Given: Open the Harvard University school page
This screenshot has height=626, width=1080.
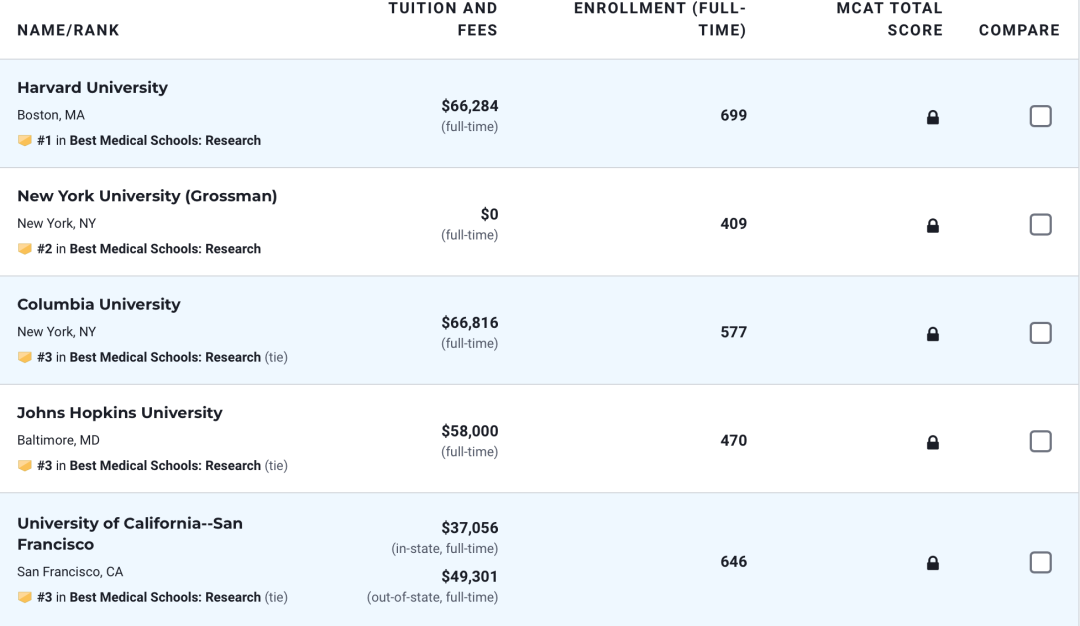Looking at the screenshot, I should pos(92,88).
